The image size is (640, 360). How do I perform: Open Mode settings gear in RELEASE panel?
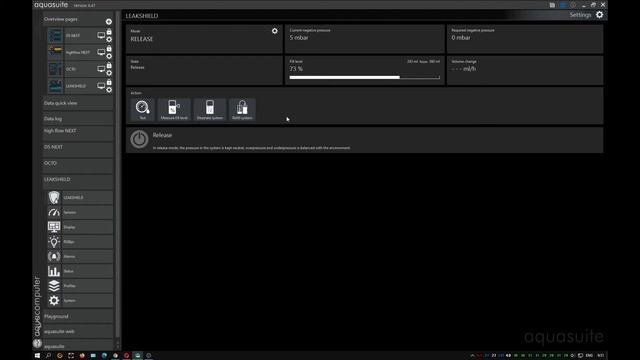point(275,31)
